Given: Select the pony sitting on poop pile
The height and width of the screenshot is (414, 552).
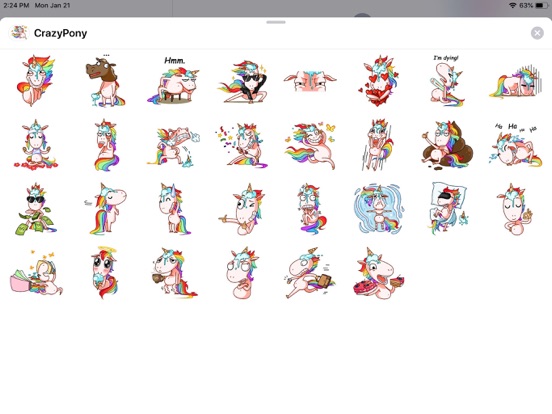Looking at the screenshot, I should (x=446, y=145).
